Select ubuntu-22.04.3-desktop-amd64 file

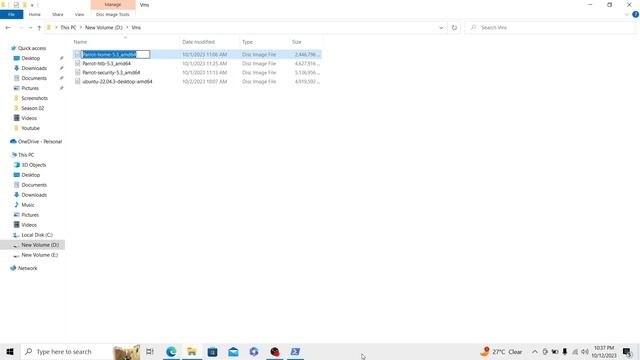point(117,81)
